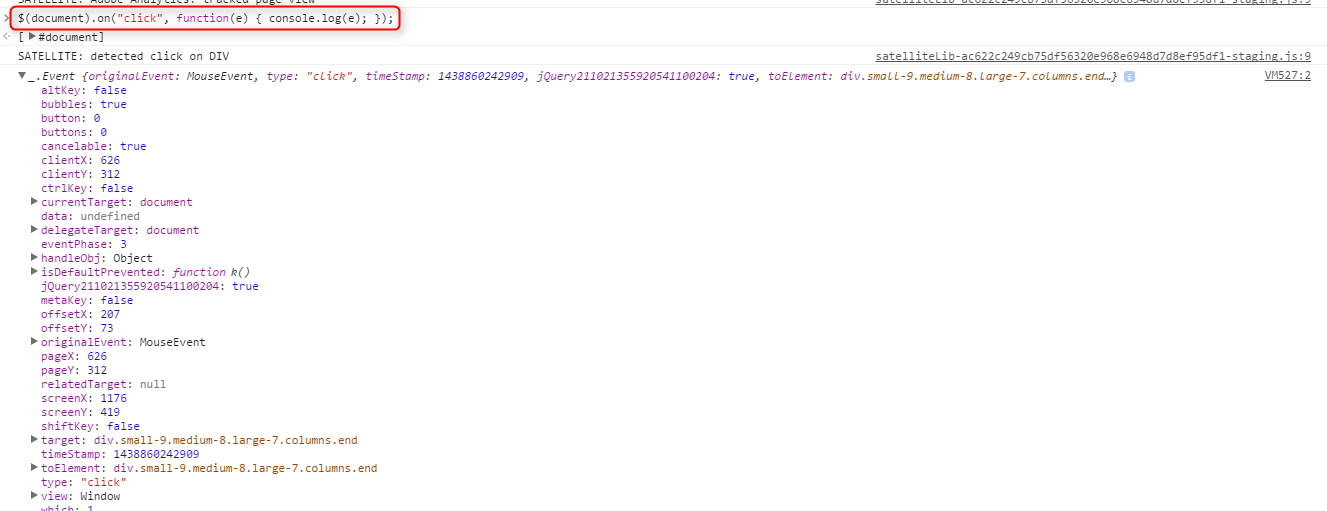
Task: Click the input prompt chevron beside $(document) command
Action: click(x=9, y=19)
